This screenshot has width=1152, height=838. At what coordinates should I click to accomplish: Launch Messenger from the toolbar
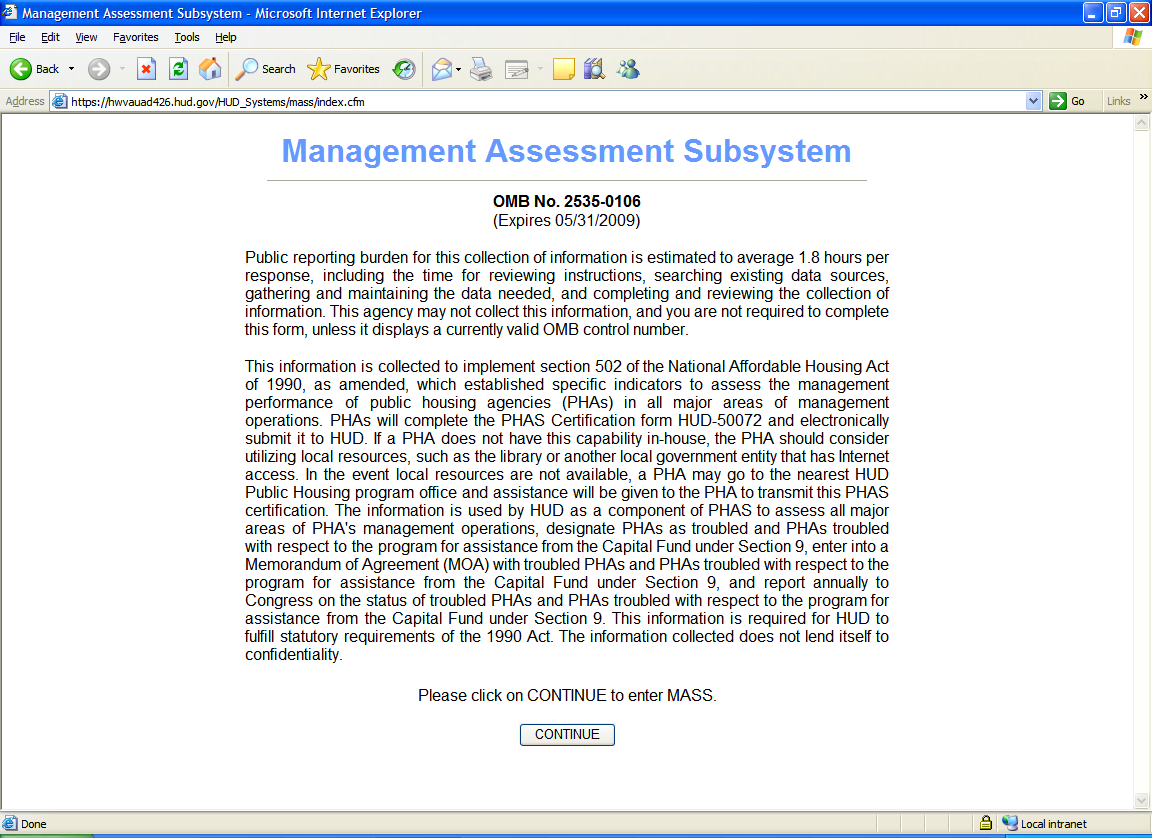point(628,69)
